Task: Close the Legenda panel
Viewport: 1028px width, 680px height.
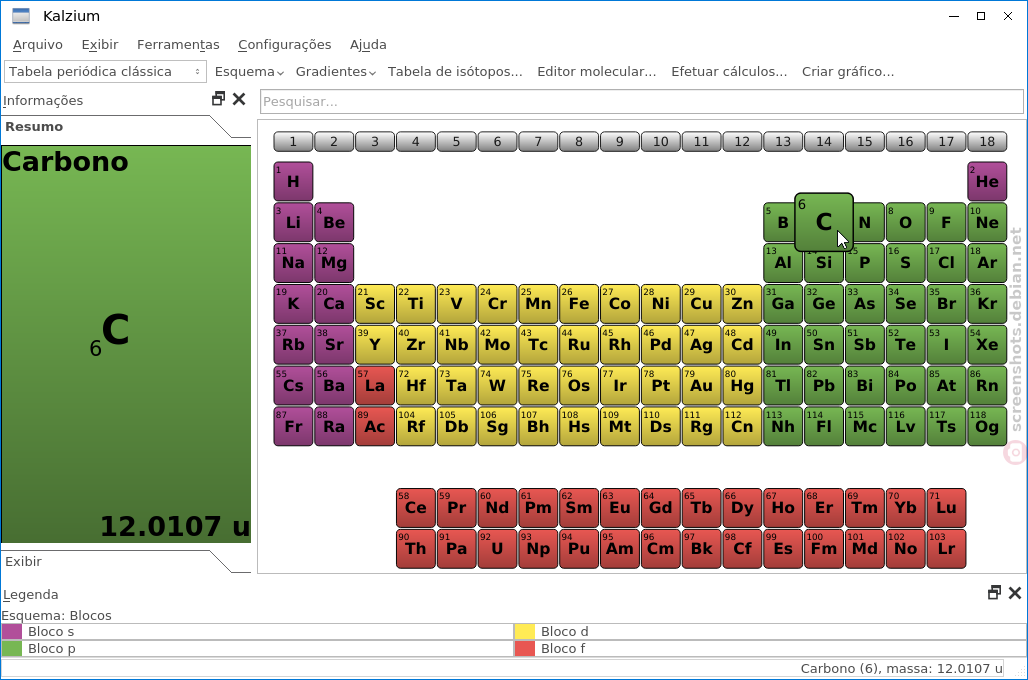Action: pyautogui.click(x=1015, y=593)
